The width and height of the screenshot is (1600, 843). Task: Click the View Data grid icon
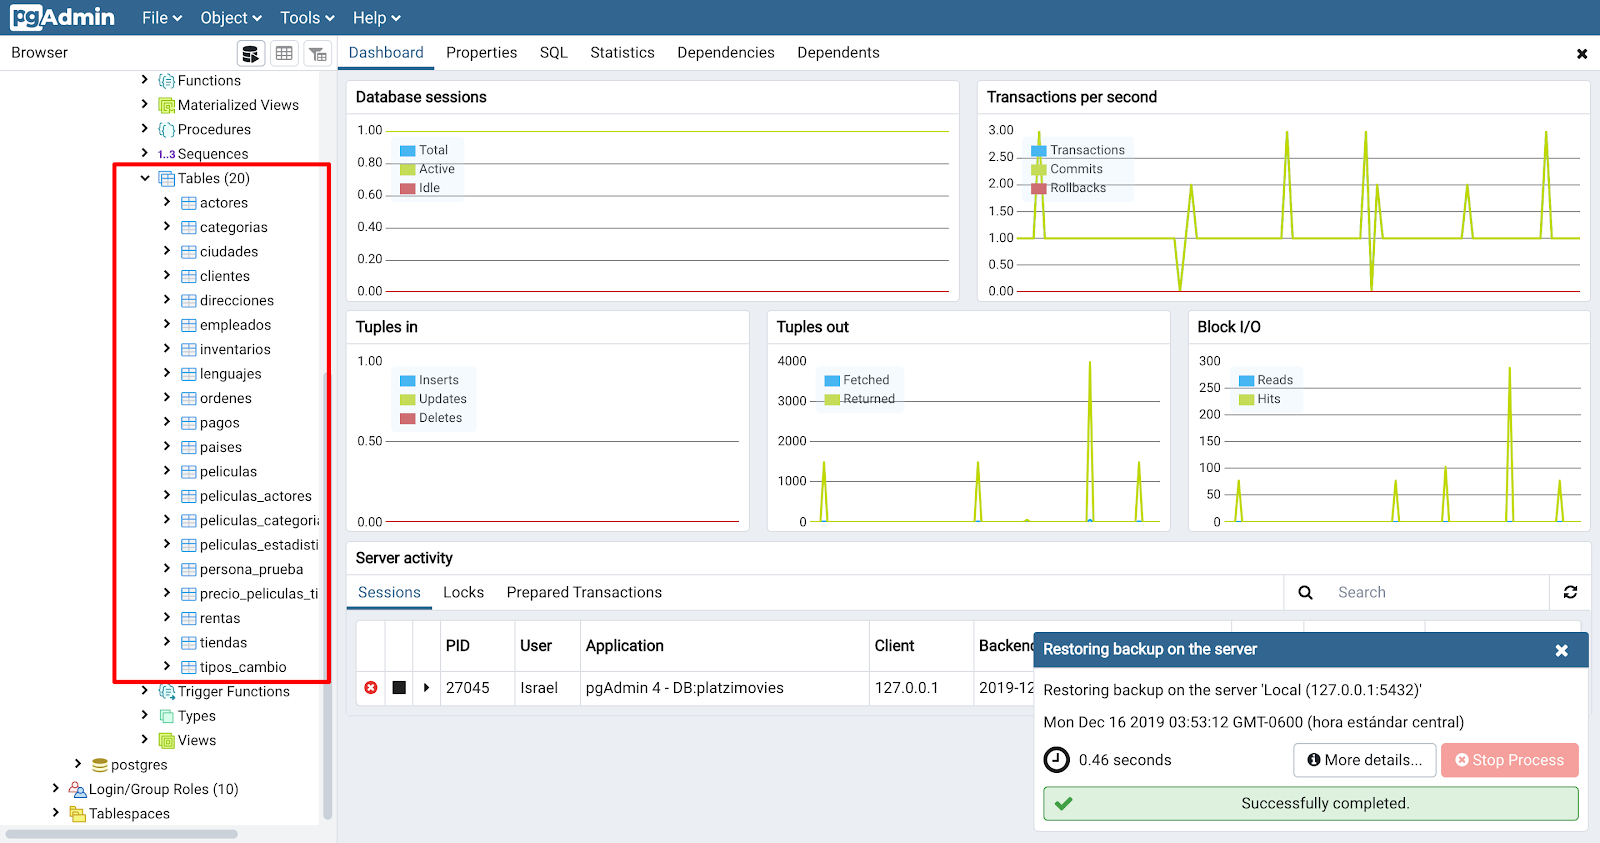tap(284, 54)
